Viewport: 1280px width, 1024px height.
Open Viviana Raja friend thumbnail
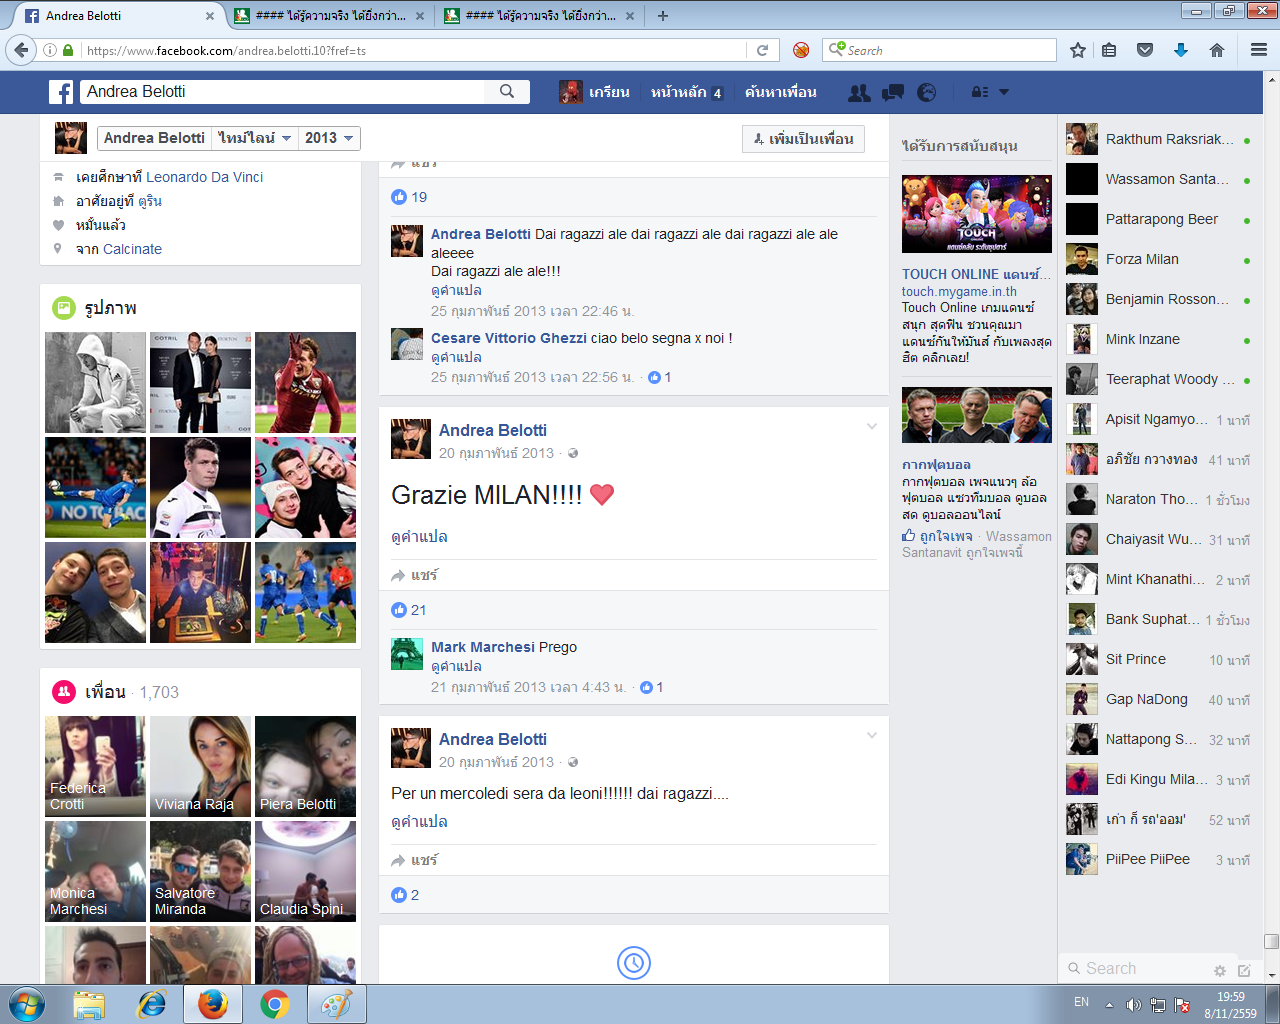[200, 766]
